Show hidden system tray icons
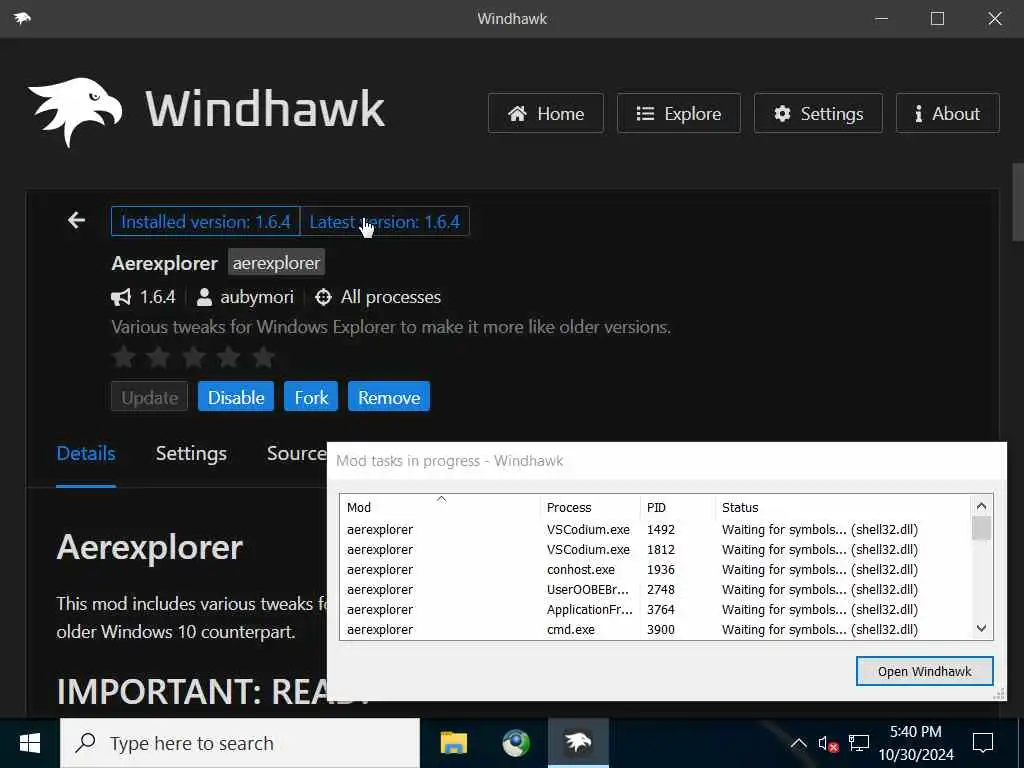Screen dimensions: 1024x768 click(x=798, y=743)
